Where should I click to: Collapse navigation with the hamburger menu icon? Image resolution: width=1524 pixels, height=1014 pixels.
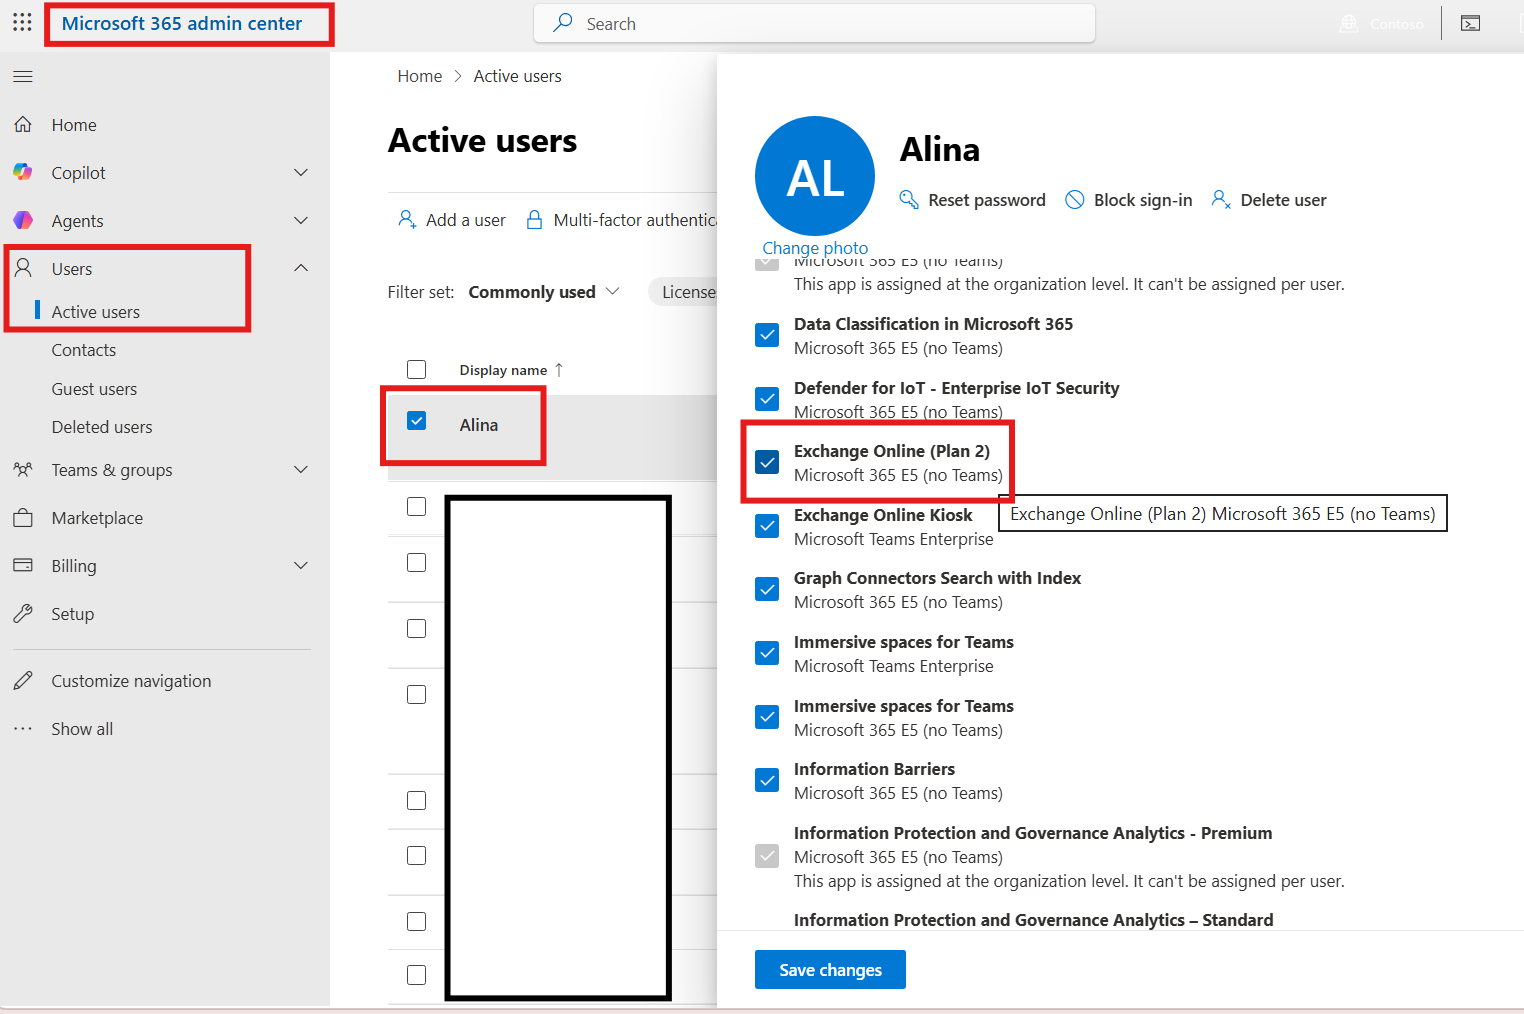pyautogui.click(x=23, y=77)
